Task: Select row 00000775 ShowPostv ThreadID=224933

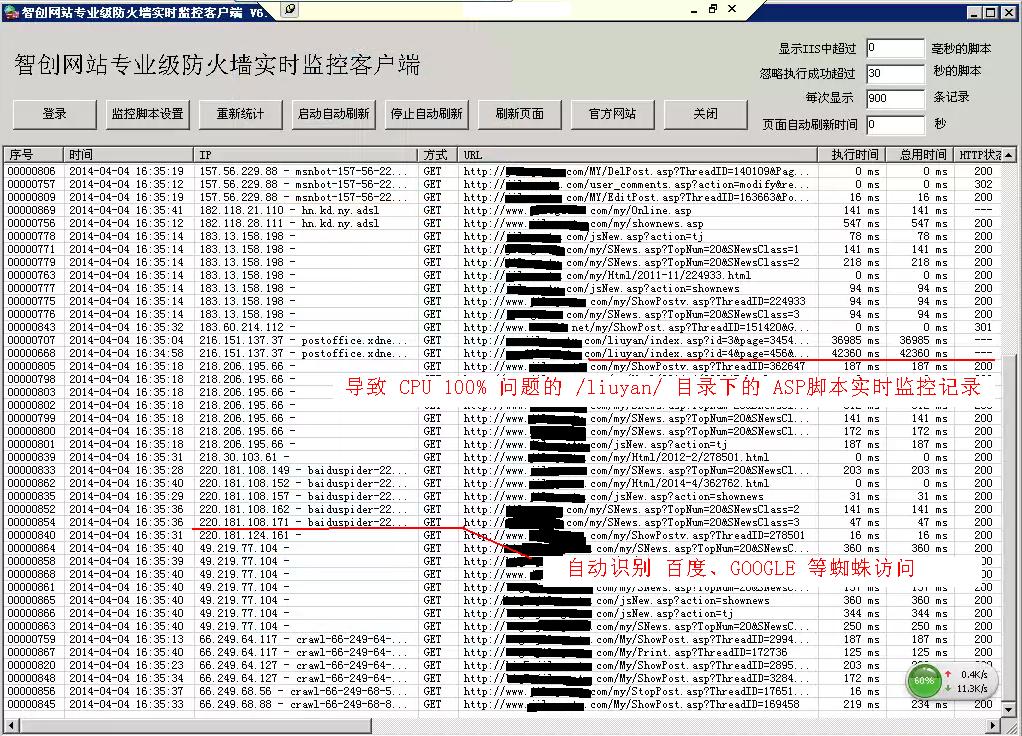Action: [502, 301]
